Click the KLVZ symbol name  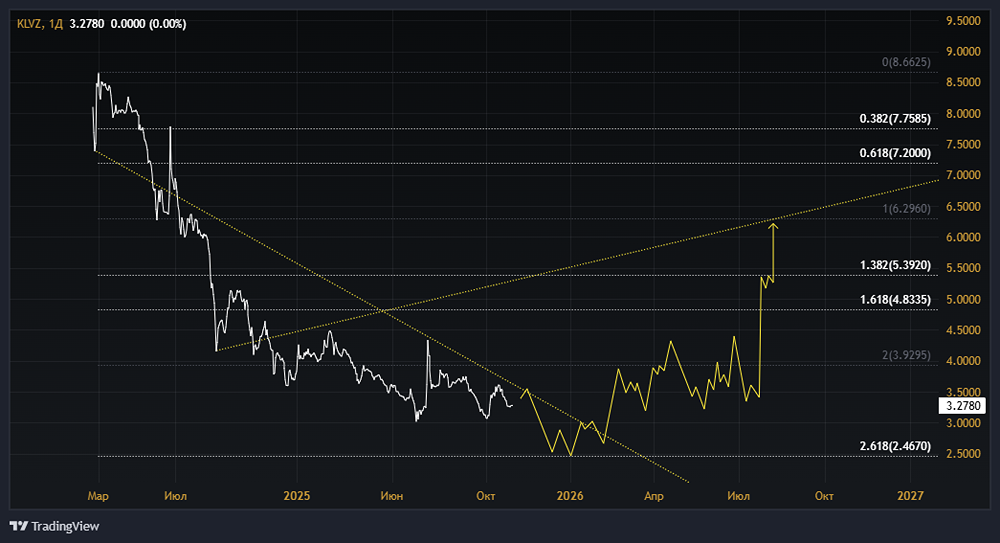coord(29,22)
